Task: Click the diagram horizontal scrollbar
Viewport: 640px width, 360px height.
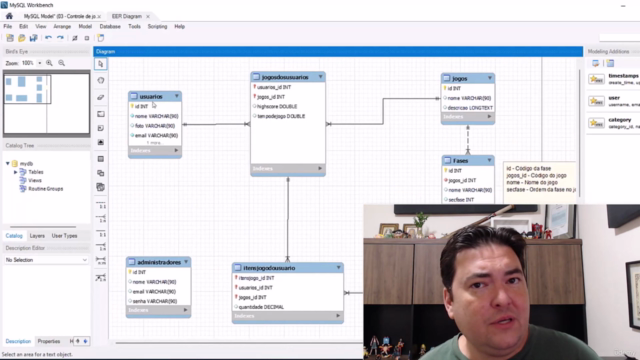Action: pyautogui.click(x=239, y=343)
